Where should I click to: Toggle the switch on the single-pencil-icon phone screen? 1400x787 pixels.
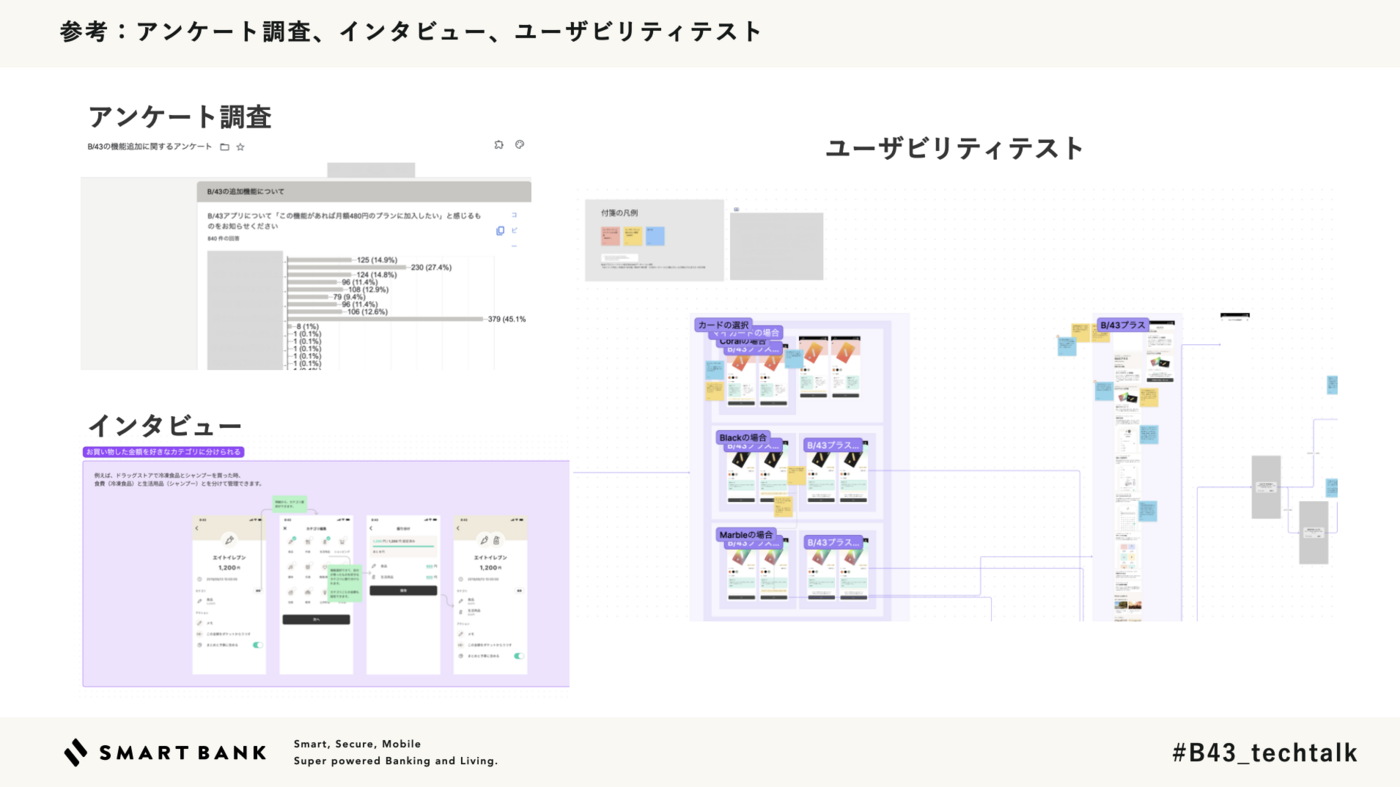click(257, 645)
